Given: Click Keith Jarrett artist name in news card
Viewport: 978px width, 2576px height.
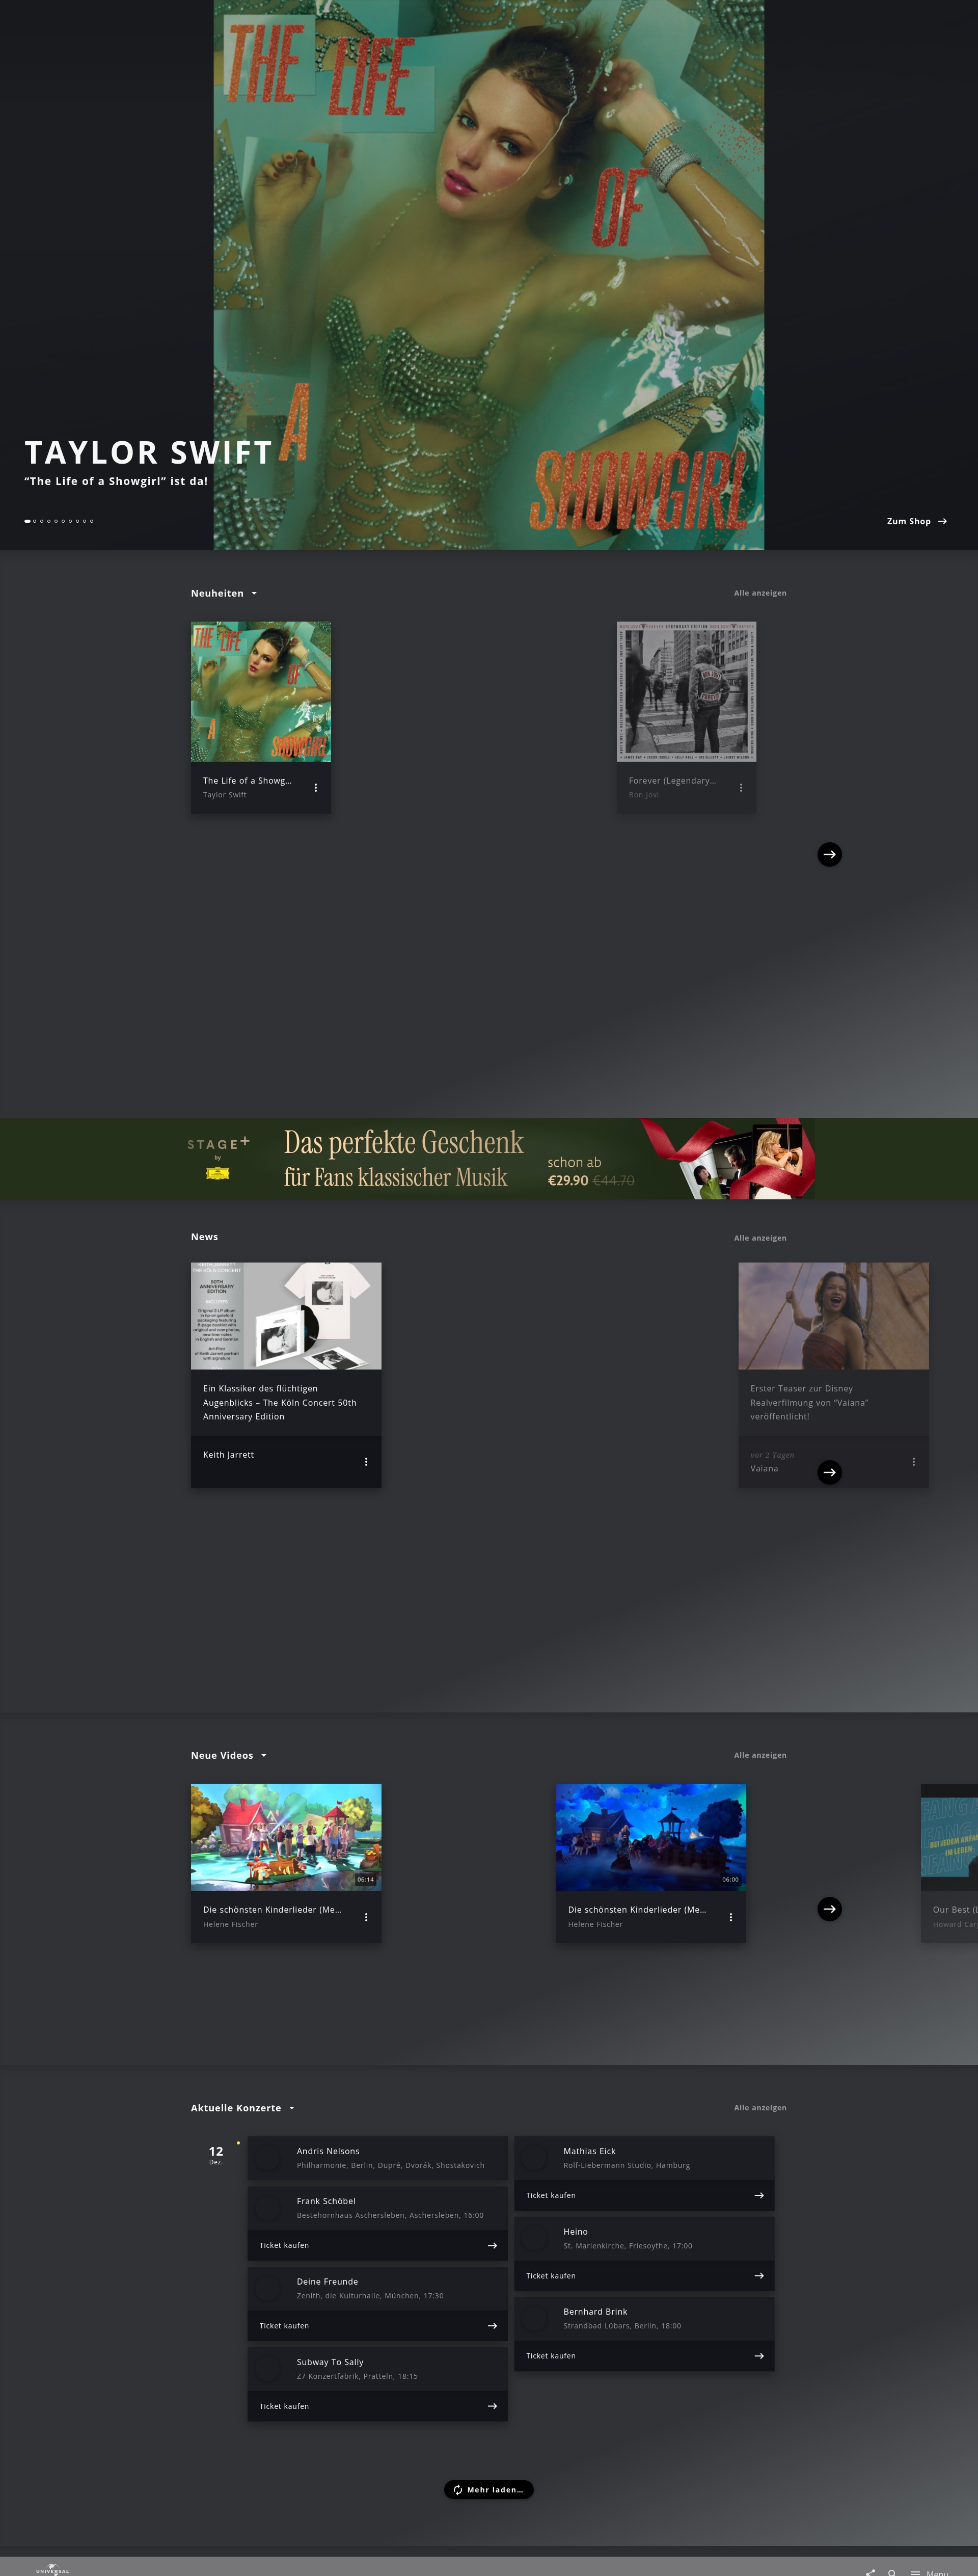Looking at the screenshot, I should (228, 1455).
